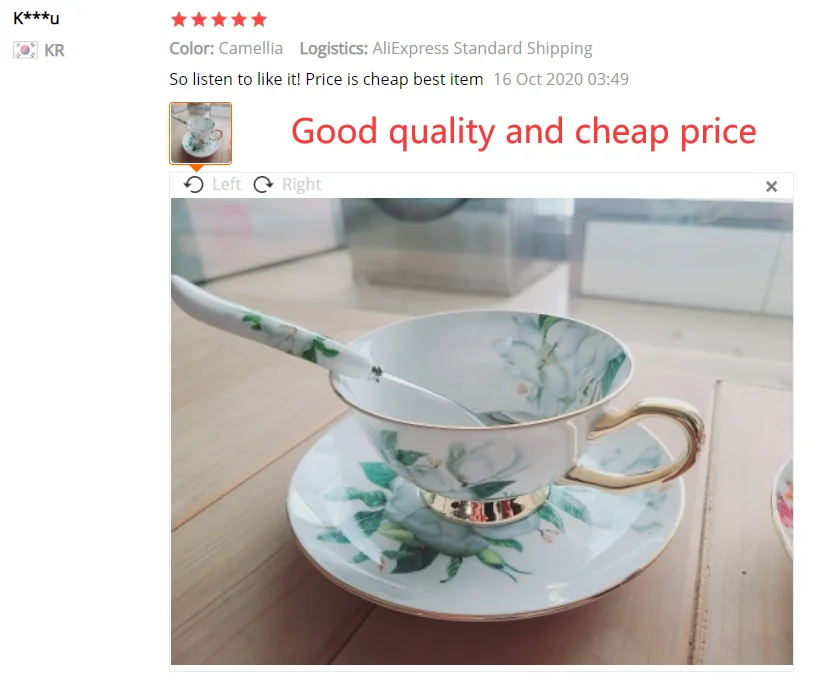
Task: Click the fourth red rating star
Action: pyautogui.click(x=239, y=20)
